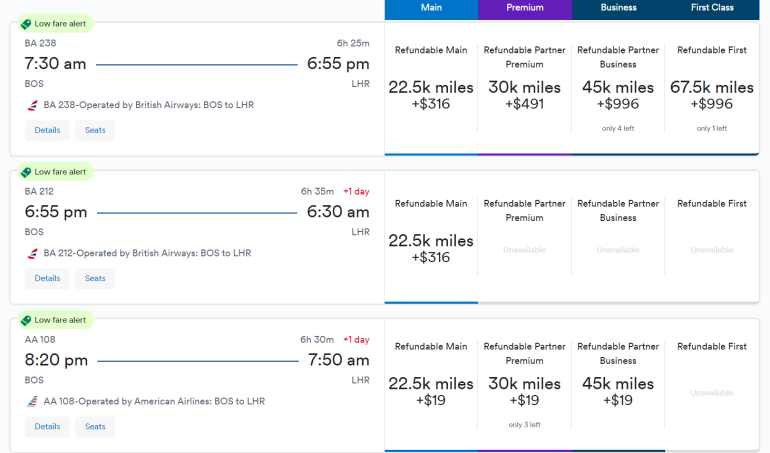This screenshot has width=770, height=453.
Task: Expand Details for flight BA 212
Action: click(47, 278)
